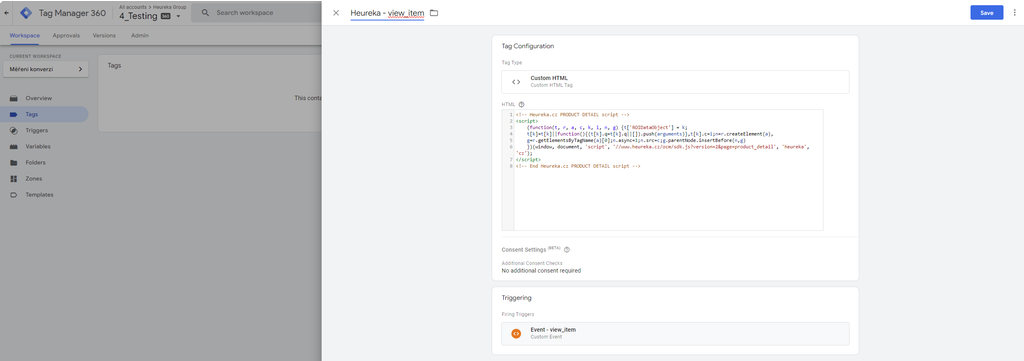Open the Approvals tab

(x=66, y=35)
